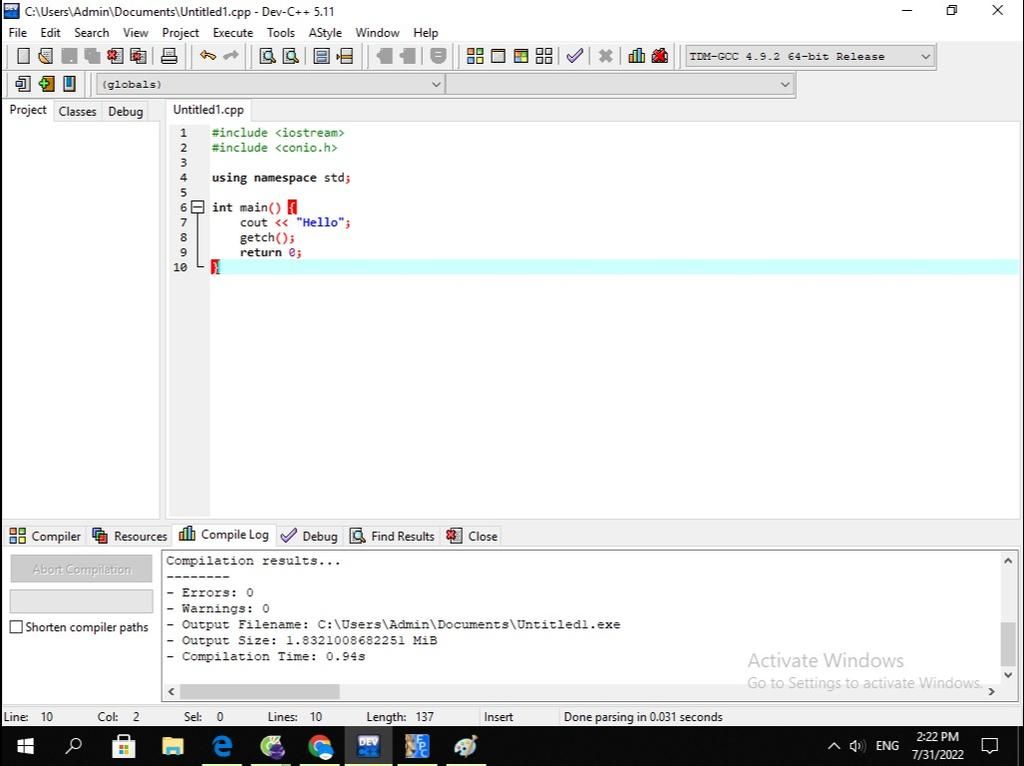
Task: Open the Help menu
Action: [x=426, y=33]
